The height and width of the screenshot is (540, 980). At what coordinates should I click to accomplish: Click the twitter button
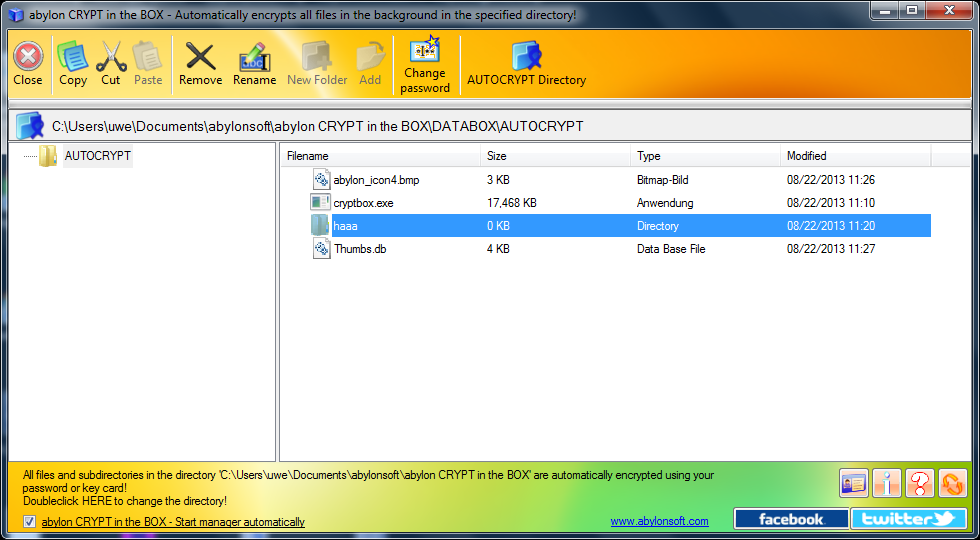[x=908, y=519]
